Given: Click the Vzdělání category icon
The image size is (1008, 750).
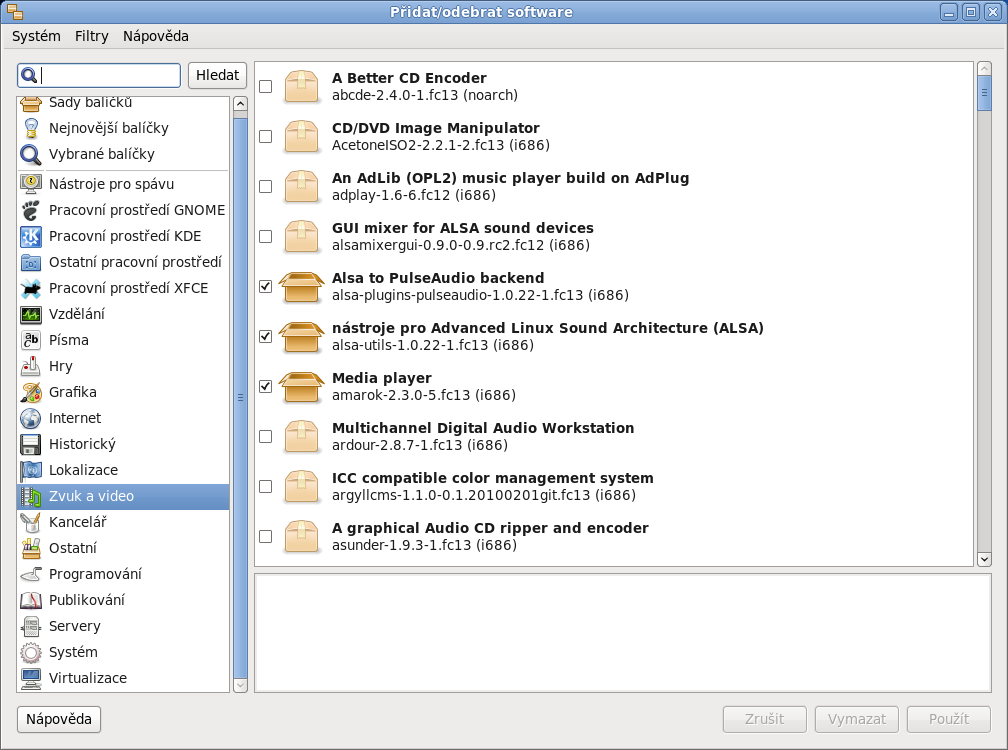Looking at the screenshot, I should pyautogui.click(x=31, y=314).
